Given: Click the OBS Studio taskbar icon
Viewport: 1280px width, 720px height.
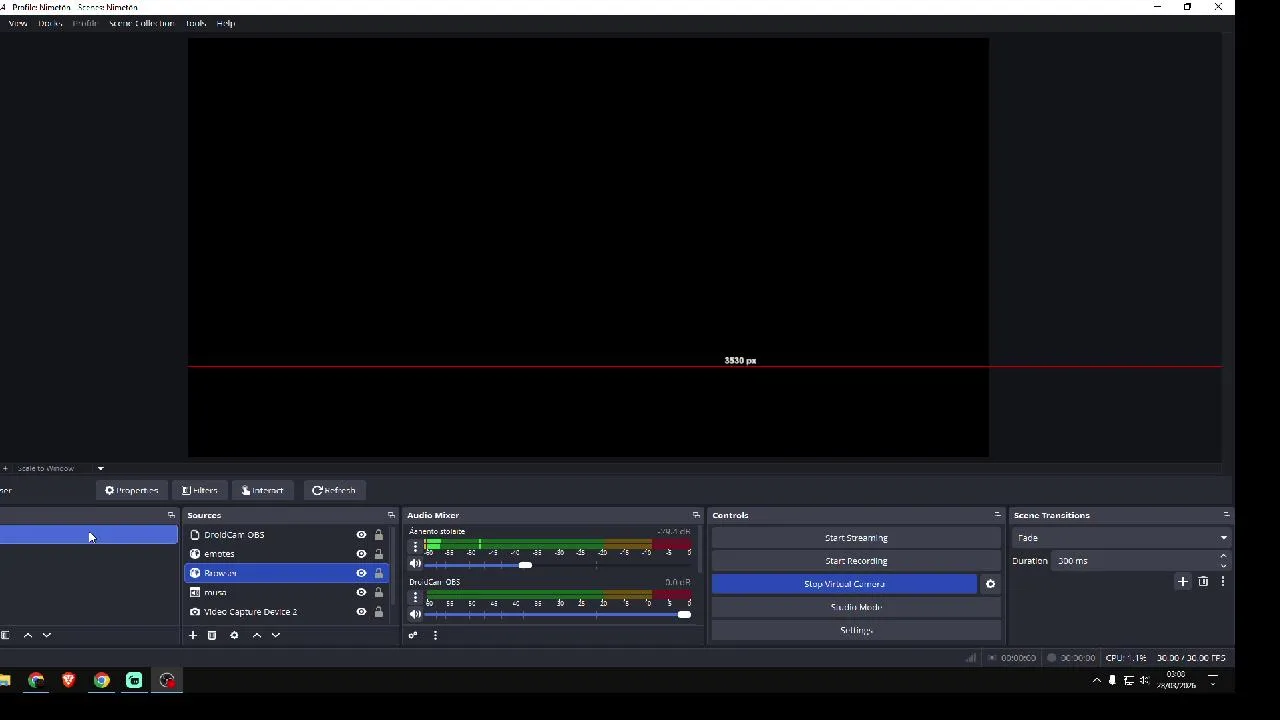Looking at the screenshot, I should [x=167, y=681].
